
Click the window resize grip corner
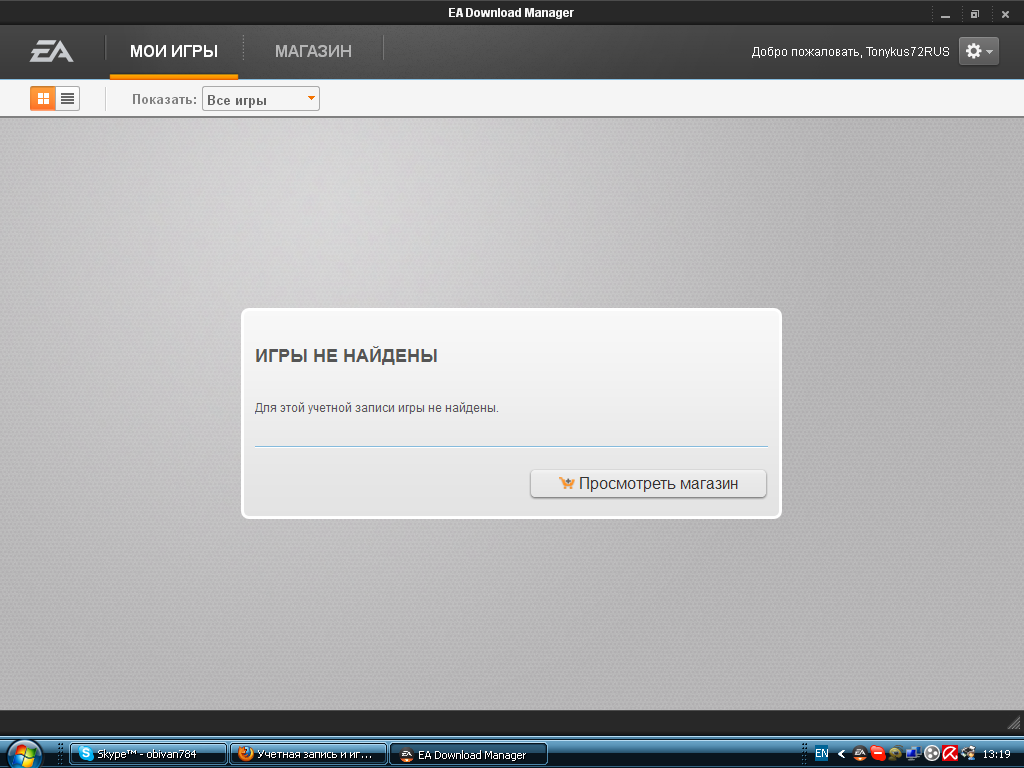pos(1014,722)
